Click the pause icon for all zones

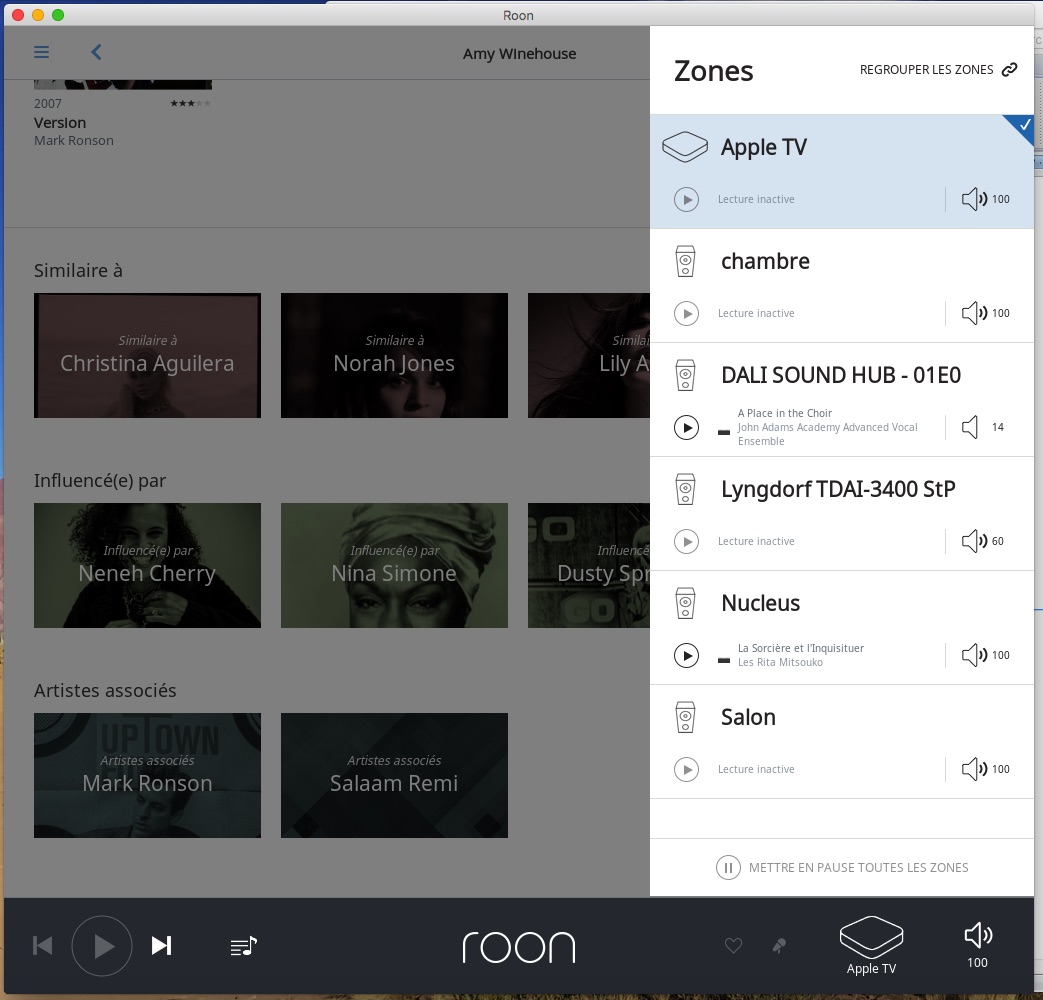[x=728, y=868]
